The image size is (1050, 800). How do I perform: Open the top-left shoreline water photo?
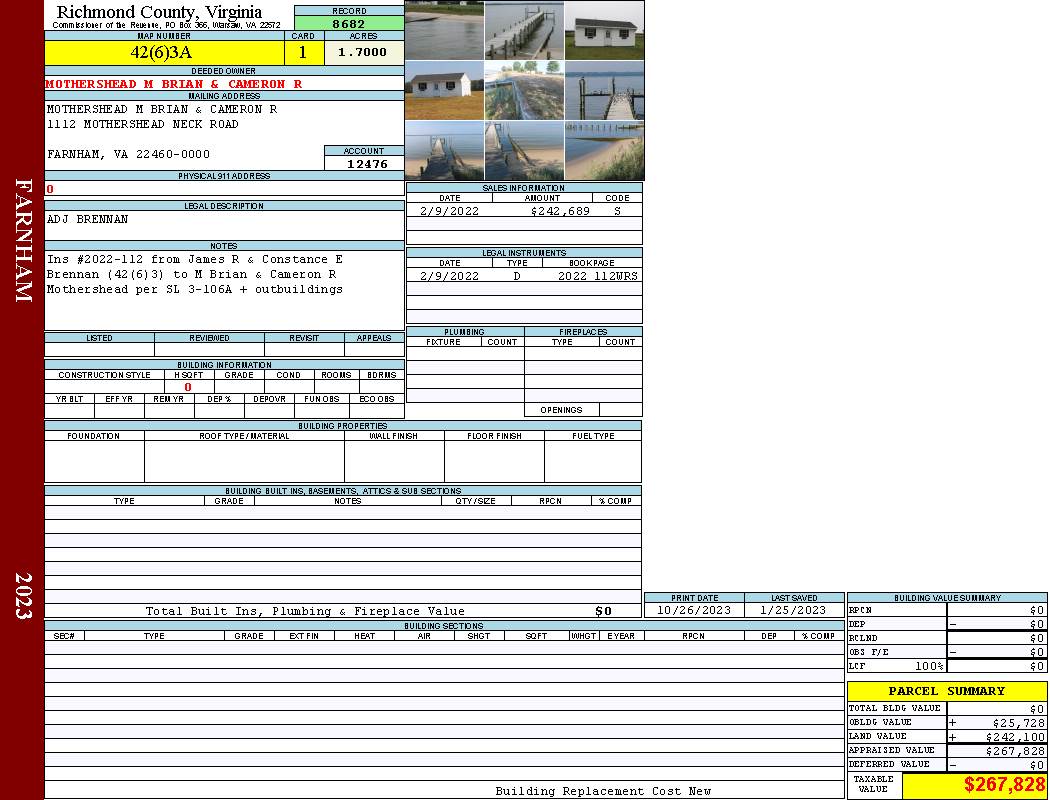click(444, 30)
